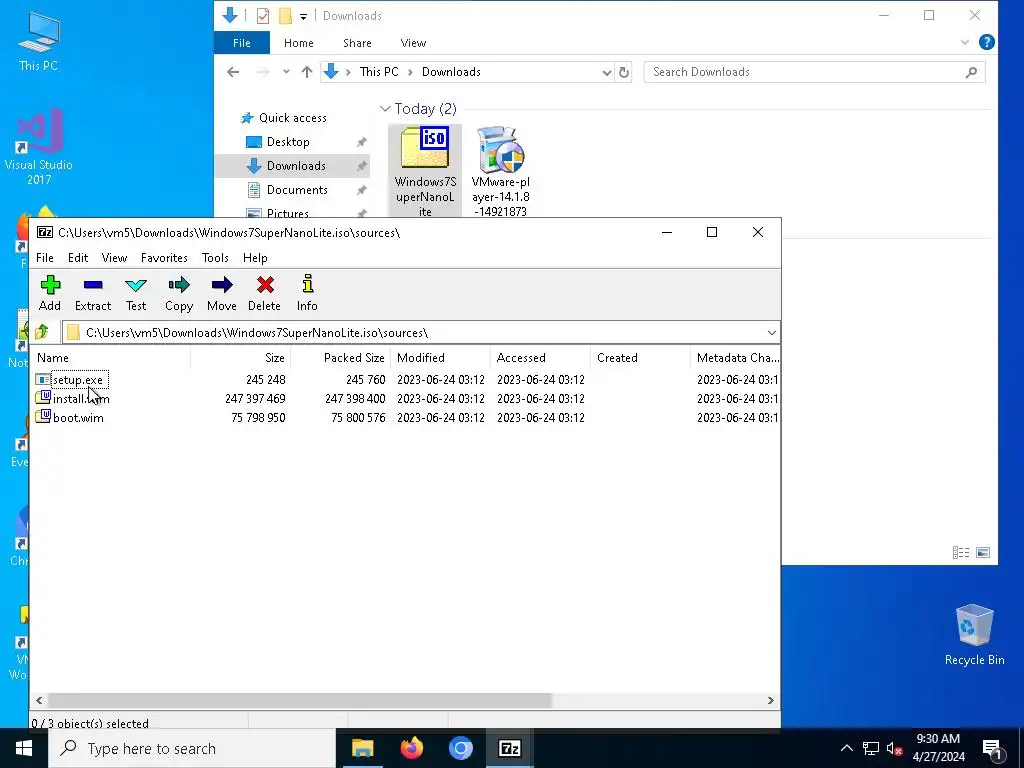Show hidden system tray icons

pos(846,748)
